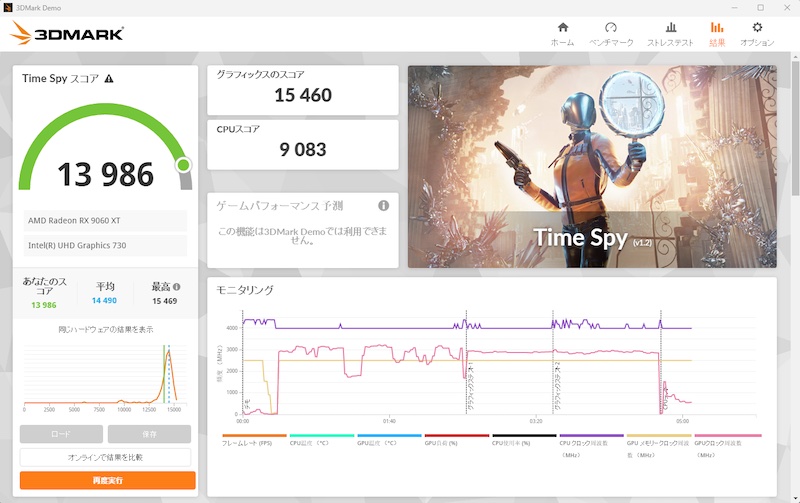Image resolution: width=800 pixels, height=503 pixels.
Task: Click the ロード button
Action: (x=61, y=434)
